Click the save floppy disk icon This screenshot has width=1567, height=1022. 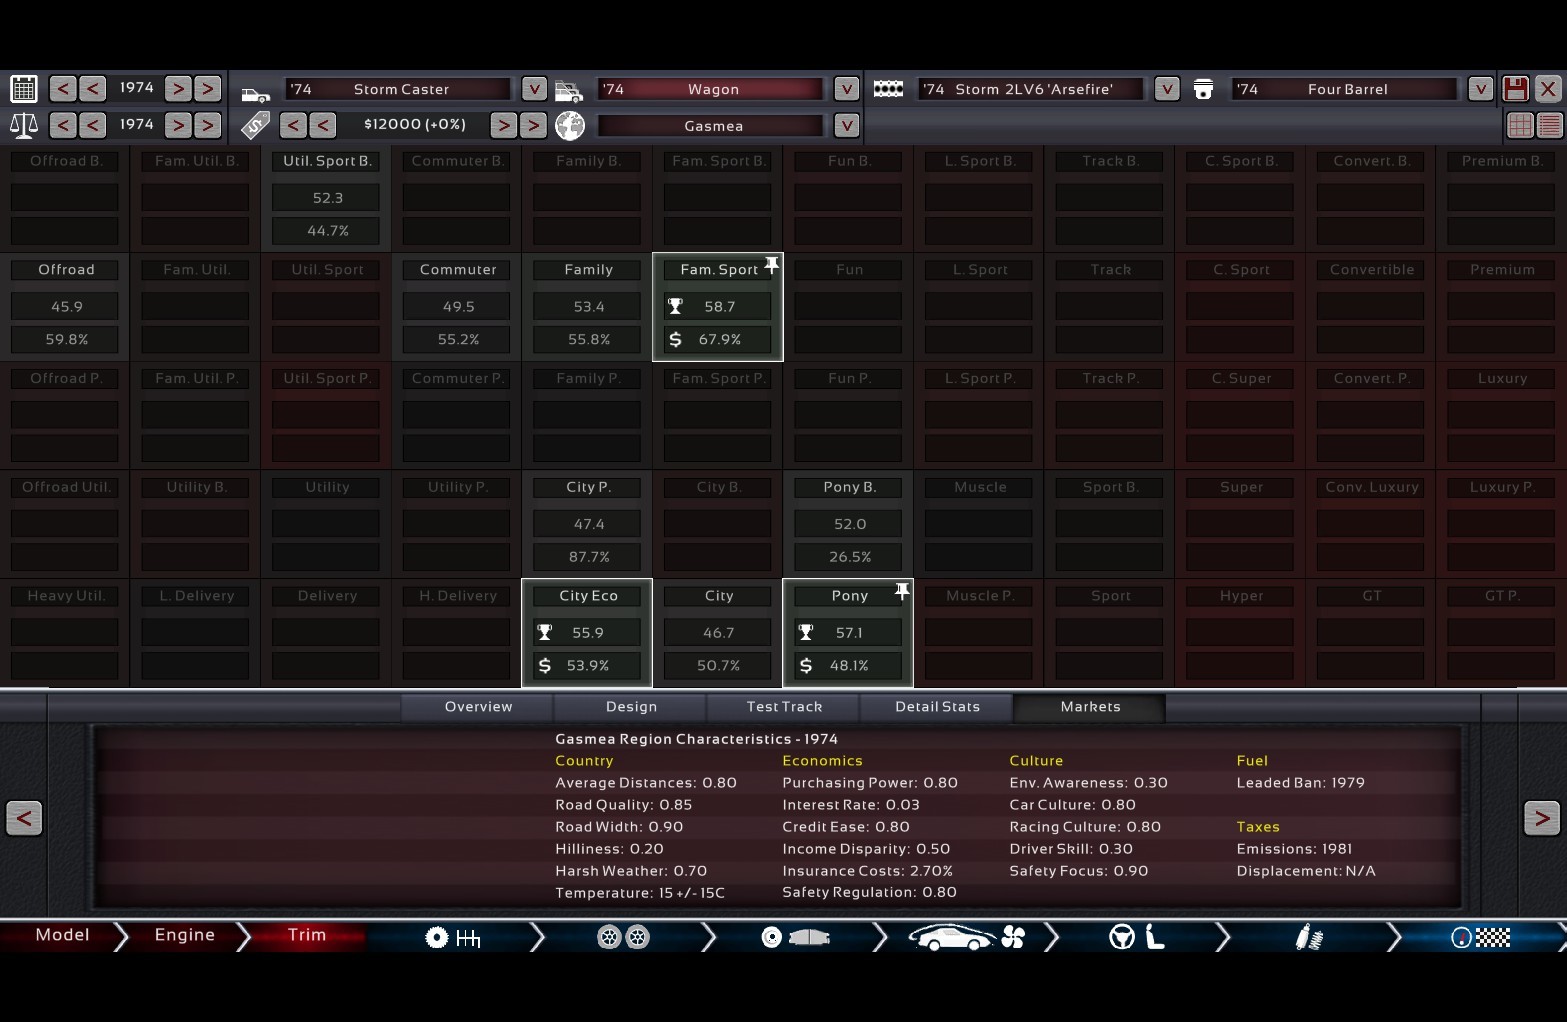pos(1515,89)
